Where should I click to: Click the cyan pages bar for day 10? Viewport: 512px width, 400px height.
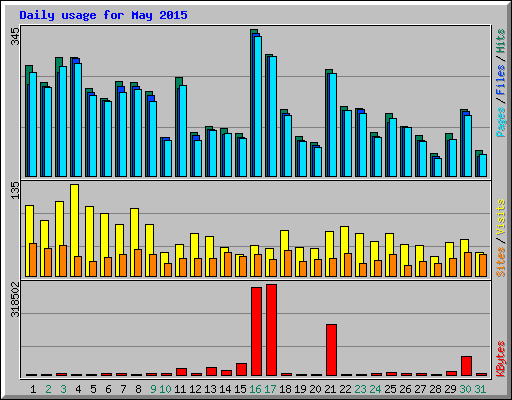[x=168, y=158]
